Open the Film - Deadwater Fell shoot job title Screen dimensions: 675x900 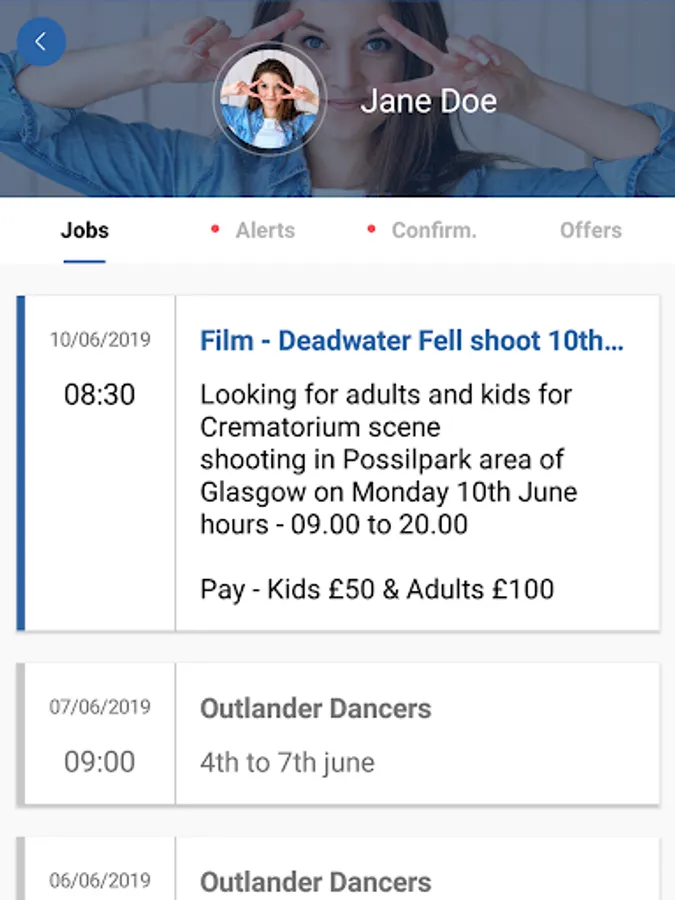pyautogui.click(x=412, y=340)
